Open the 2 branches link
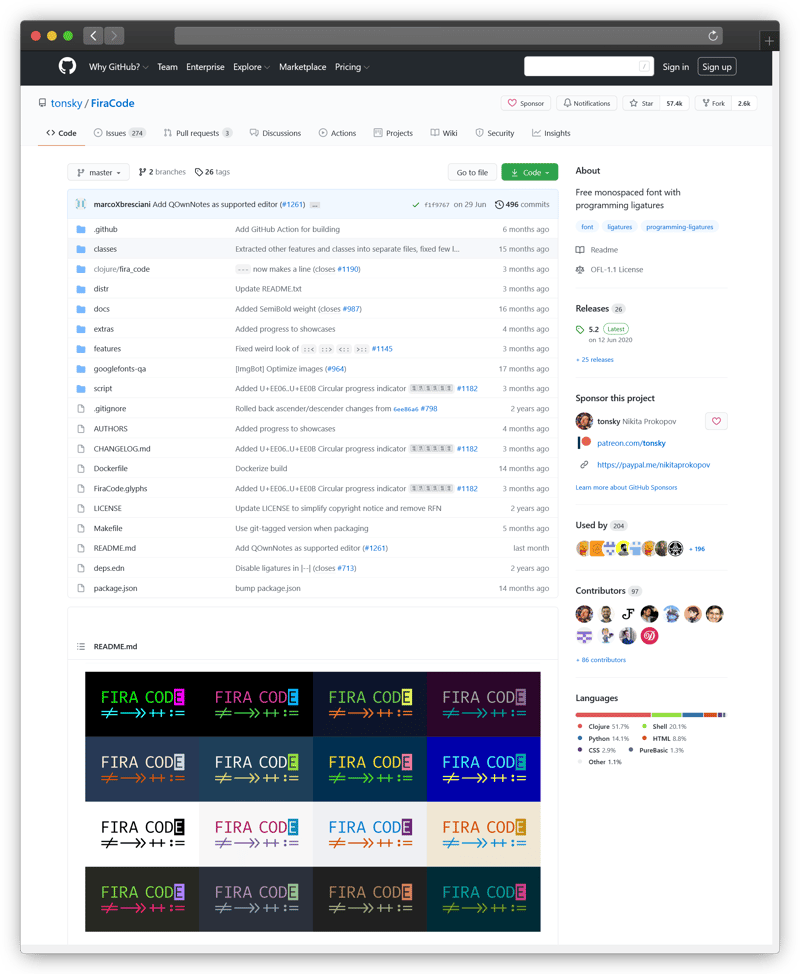 coord(162,172)
